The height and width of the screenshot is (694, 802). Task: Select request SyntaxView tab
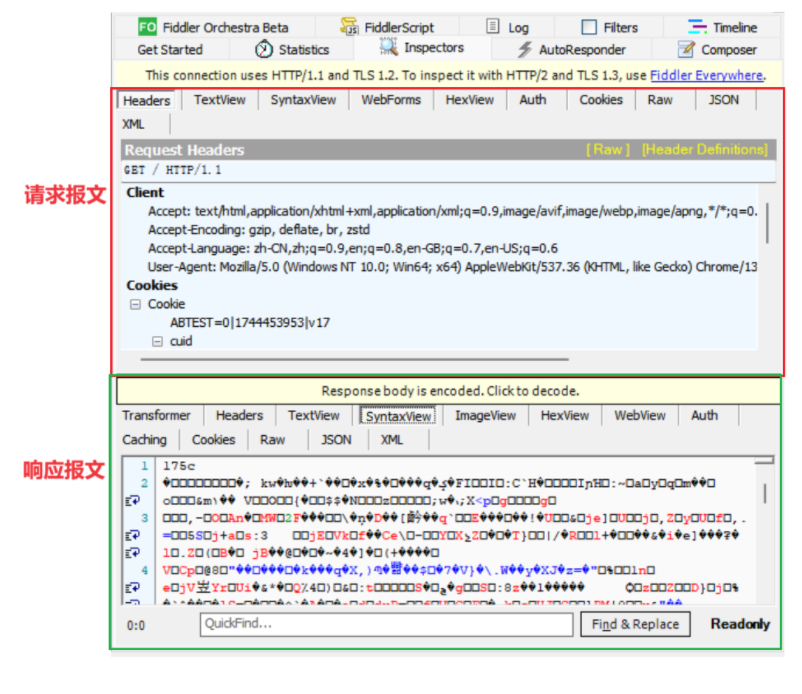(303, 100)
